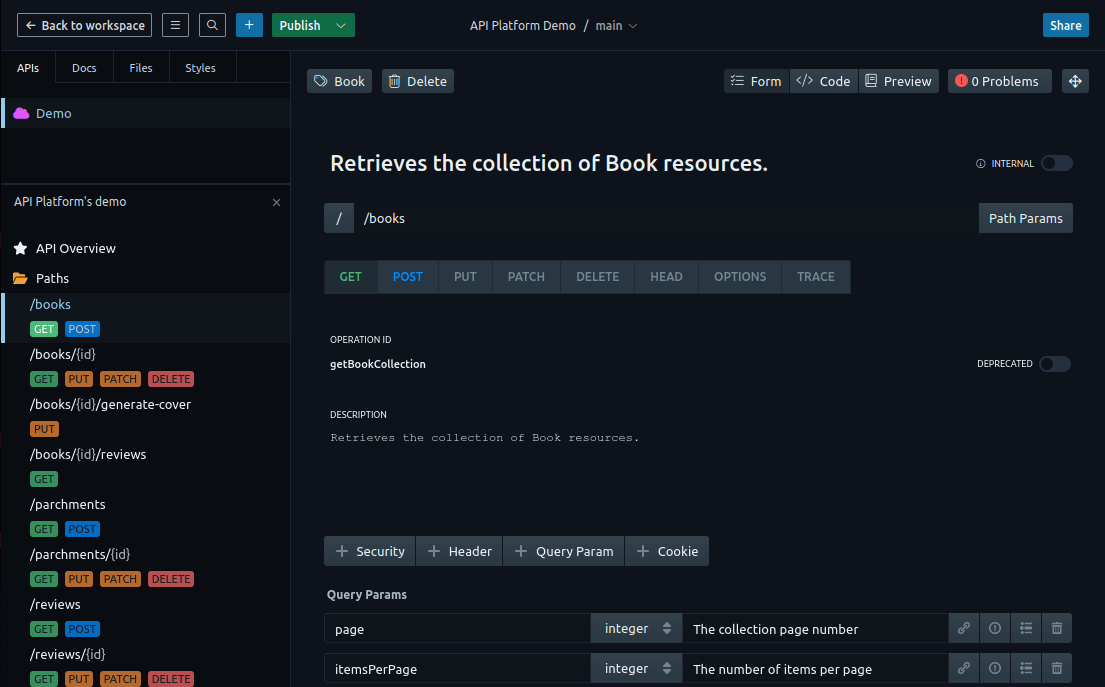Click the move/pan icon right of Problems
The height and width of the screenshot is (687, 1105).
[1075, 81]
